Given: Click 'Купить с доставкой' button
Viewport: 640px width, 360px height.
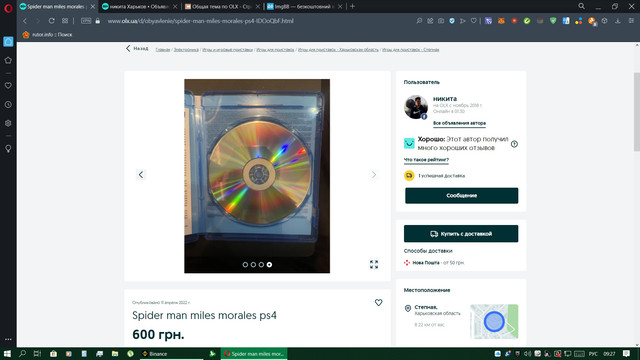Looking at the screenshot, I should tap(461, 234).
